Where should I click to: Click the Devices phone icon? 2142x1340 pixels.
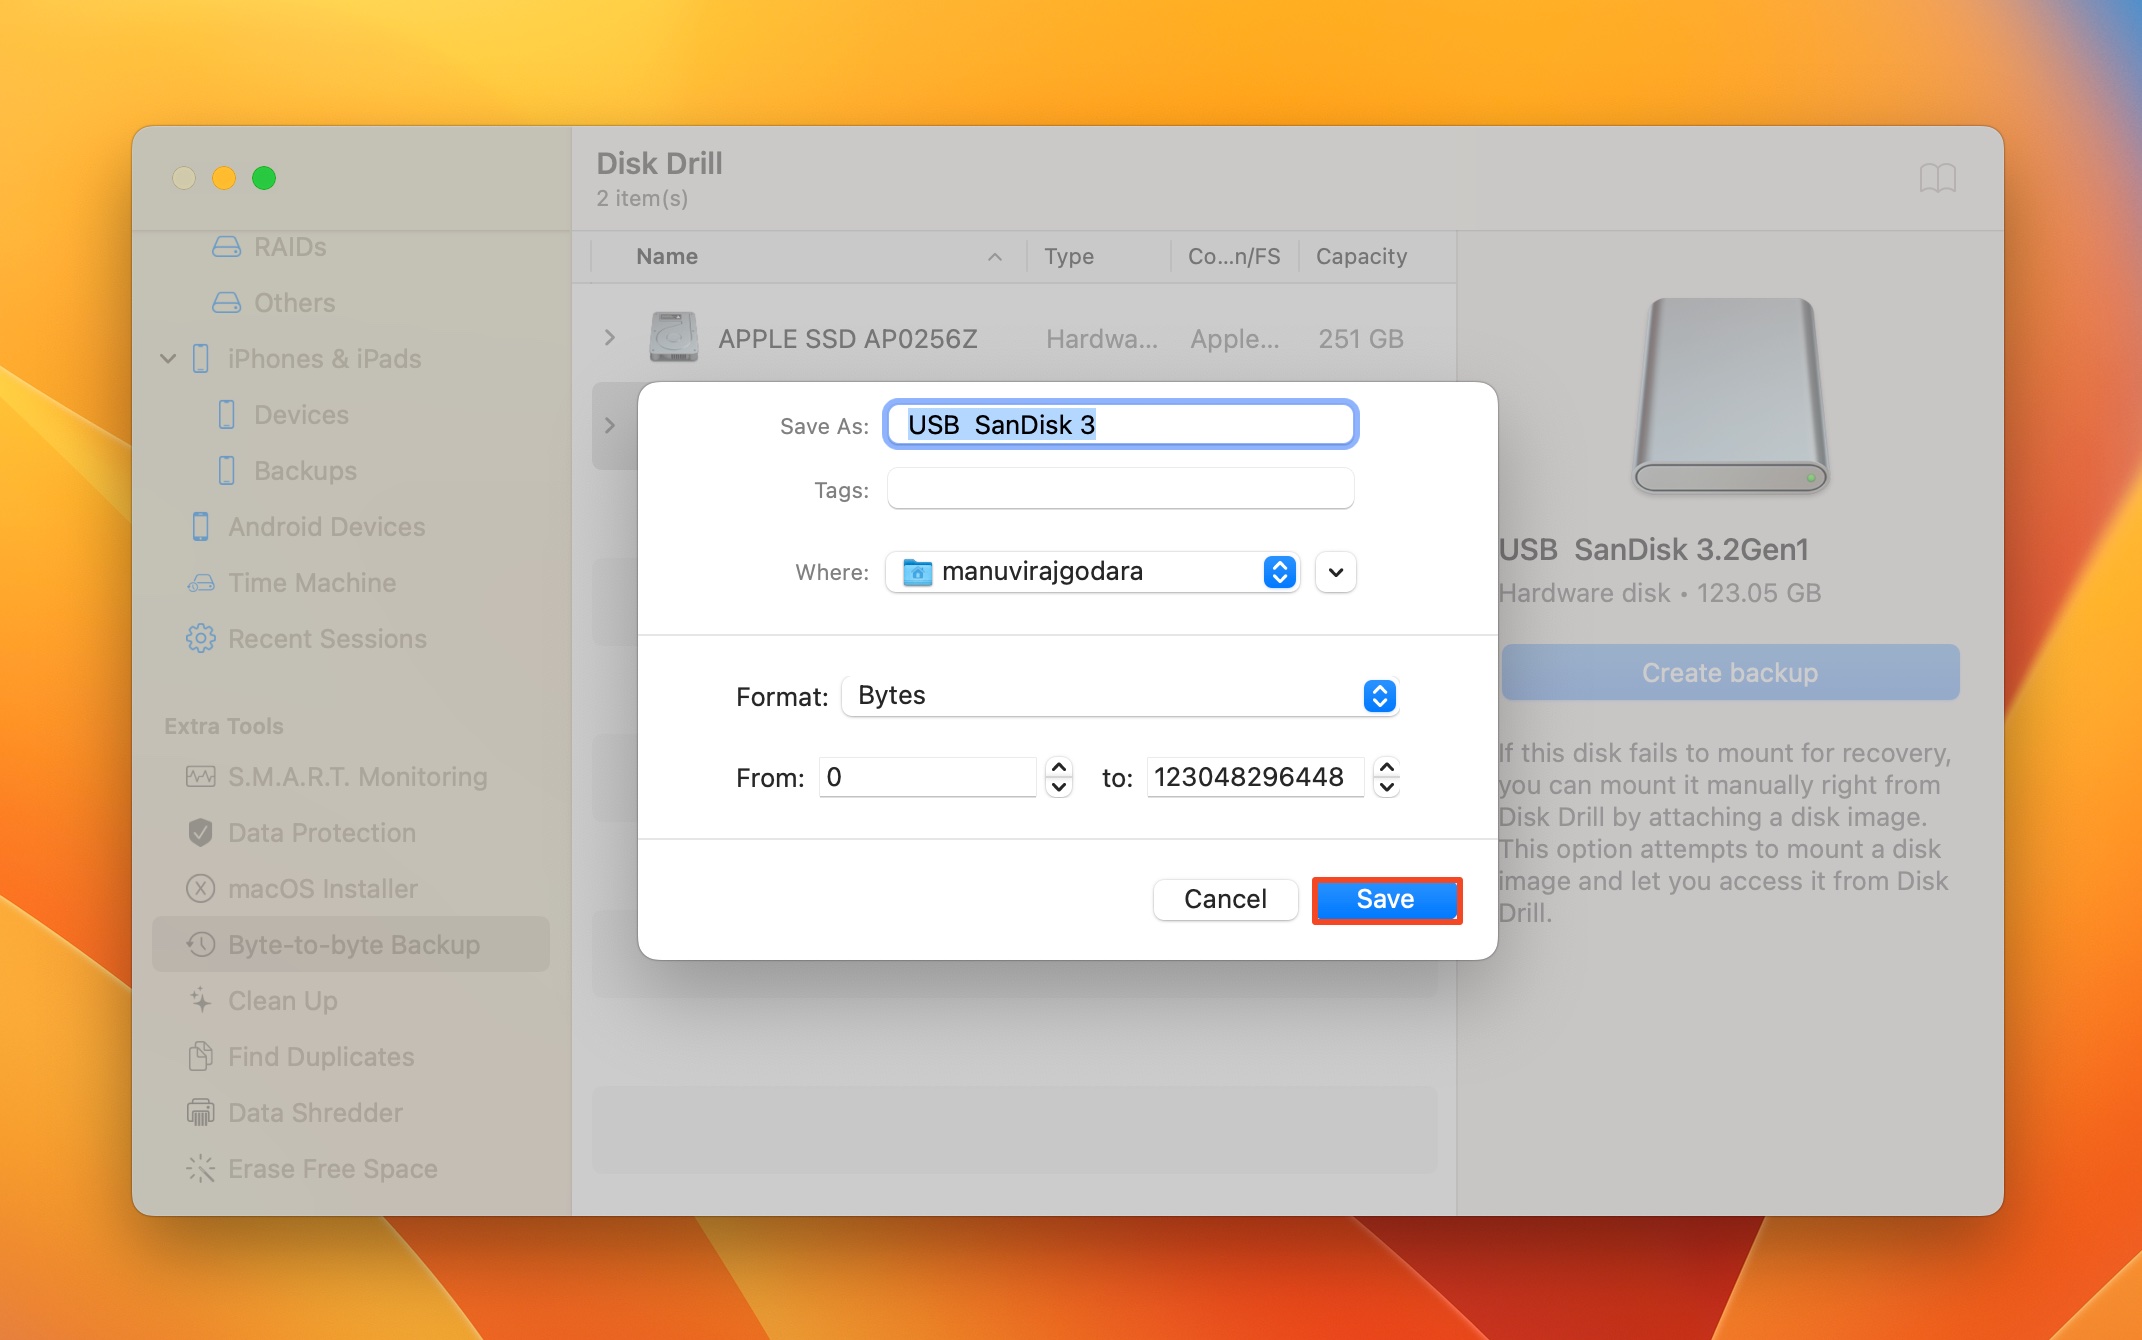click(227, 415)
